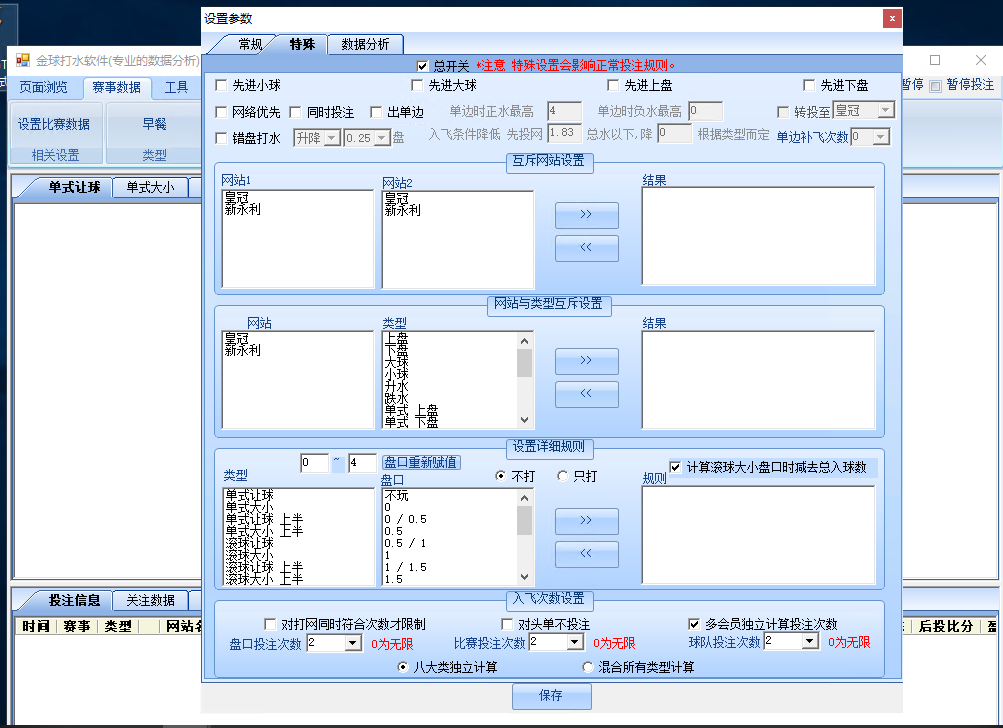The width and height of the screenshot is (1003, 728).
Task: Open 工具 menu in main window
Action: pos(176,87)
